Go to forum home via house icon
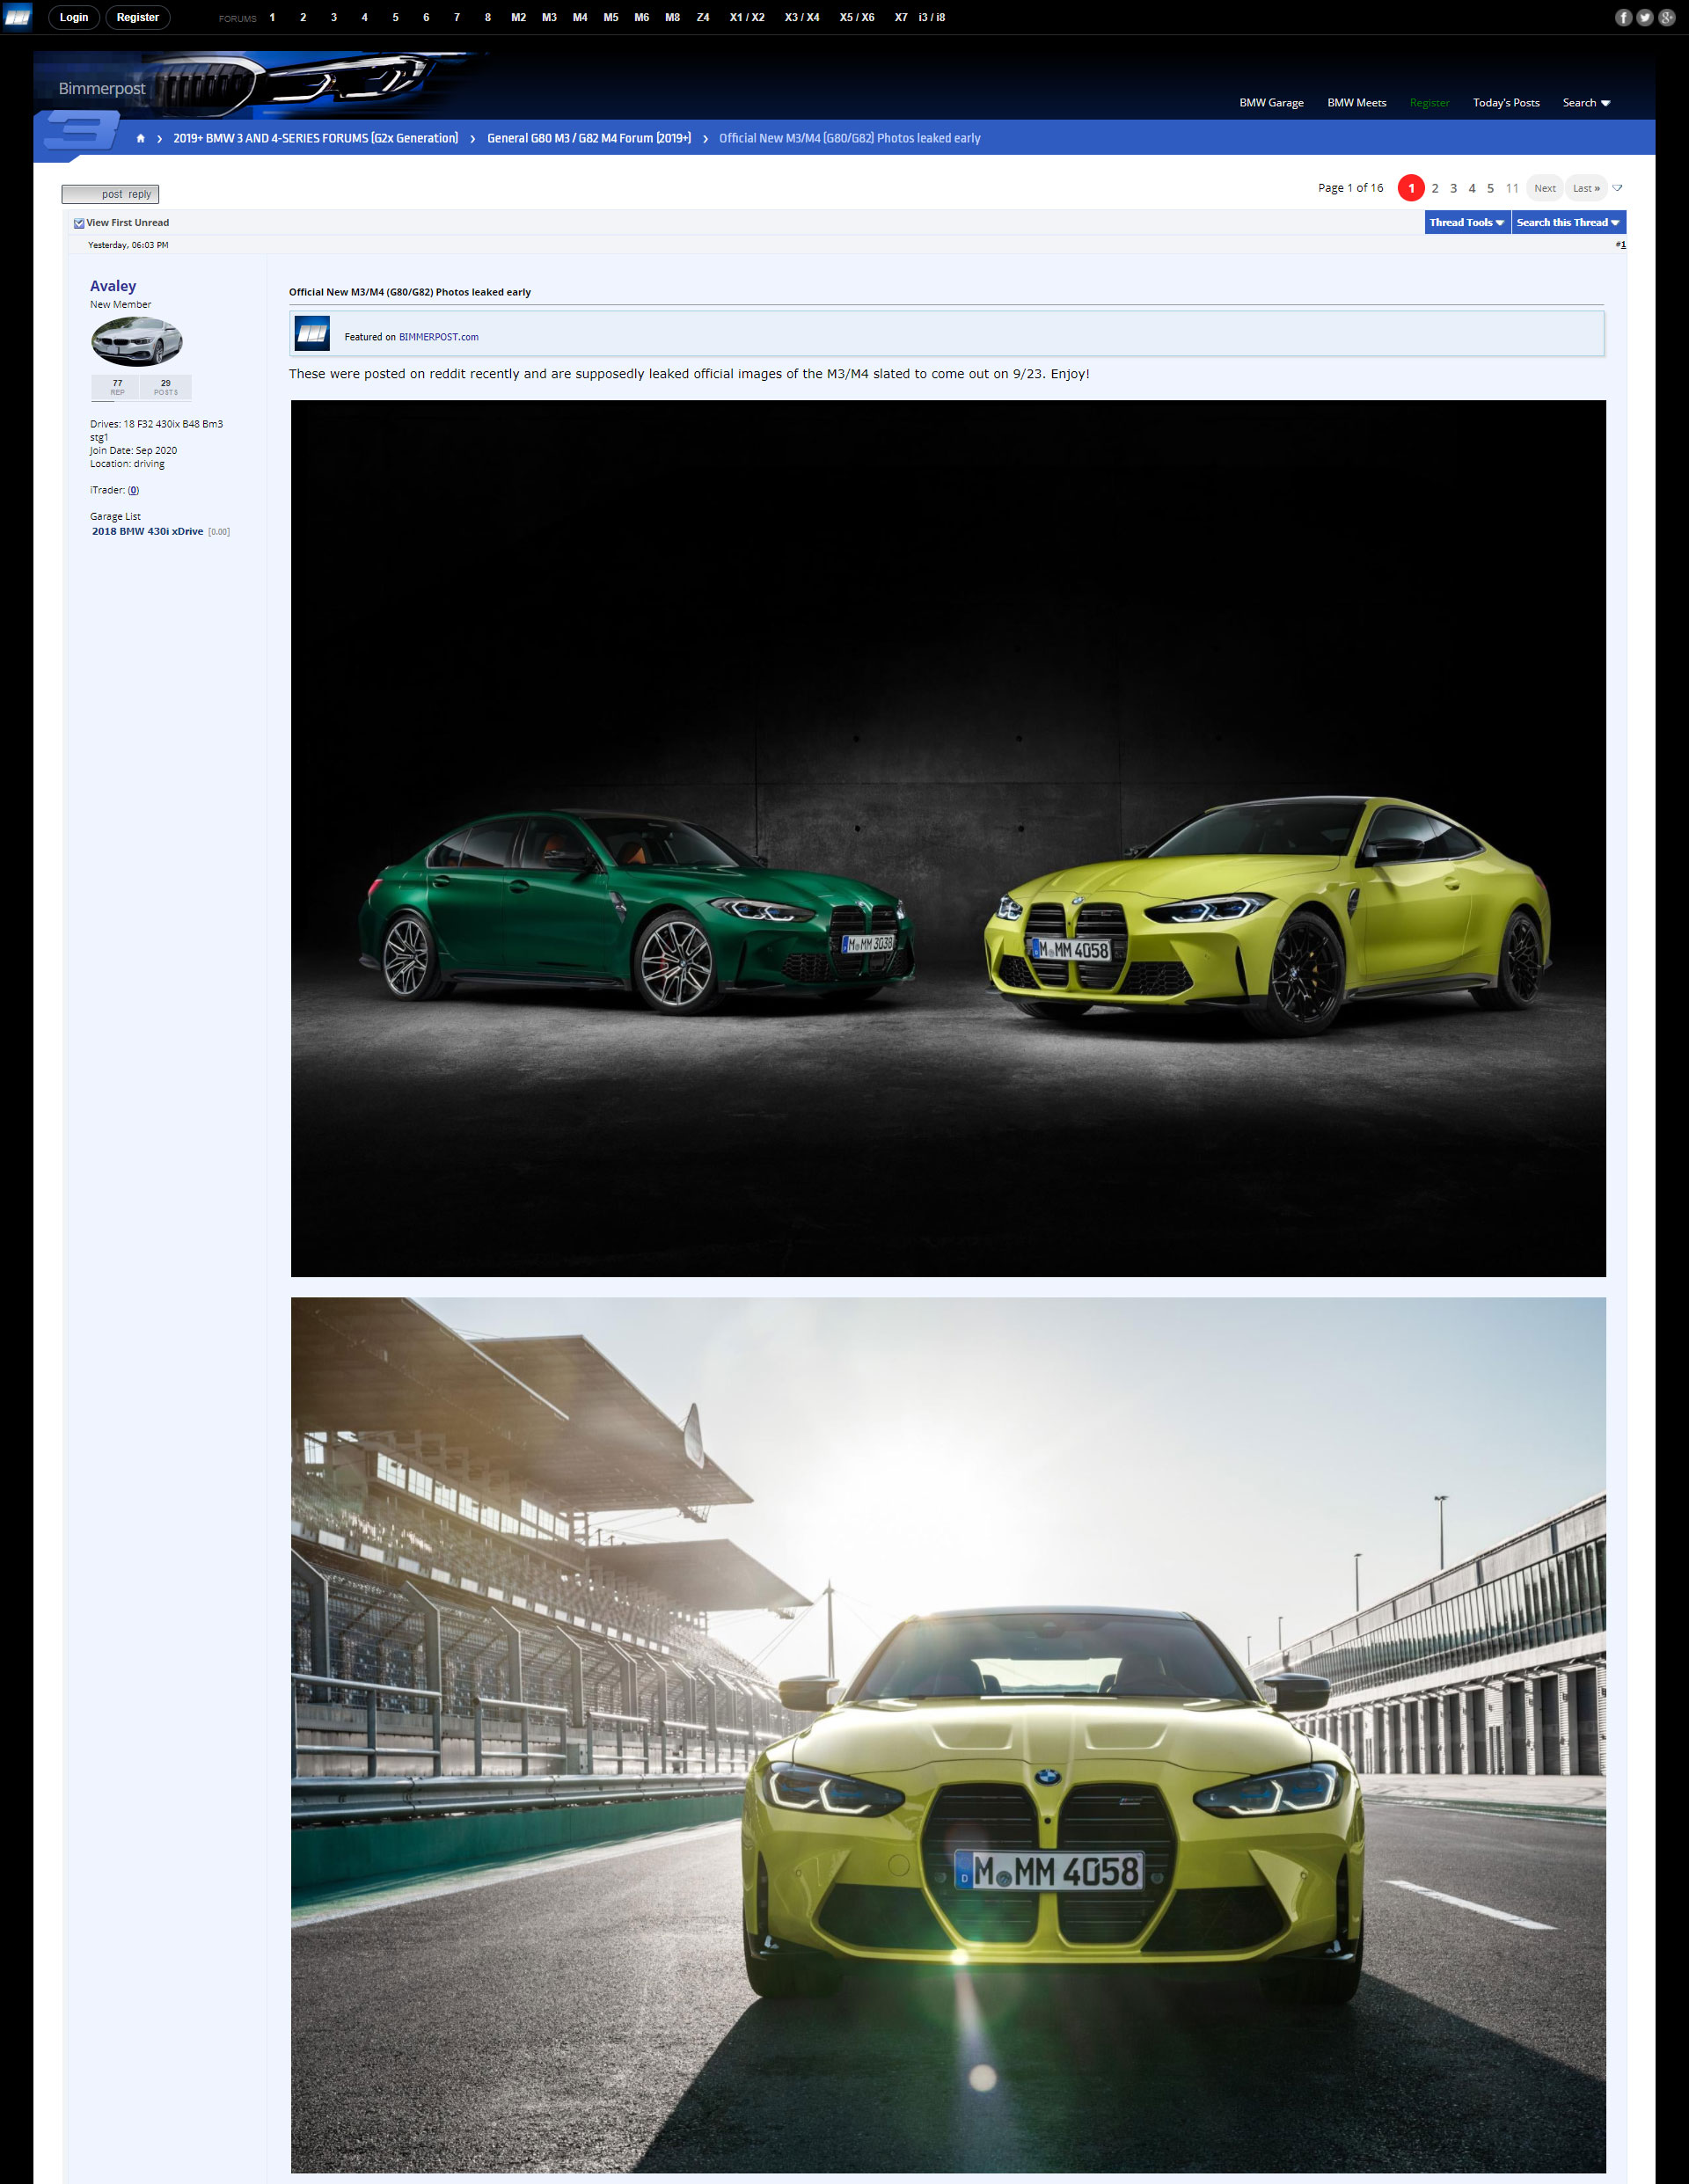Screen dimensions: 1689x2184 click(141, 138)
